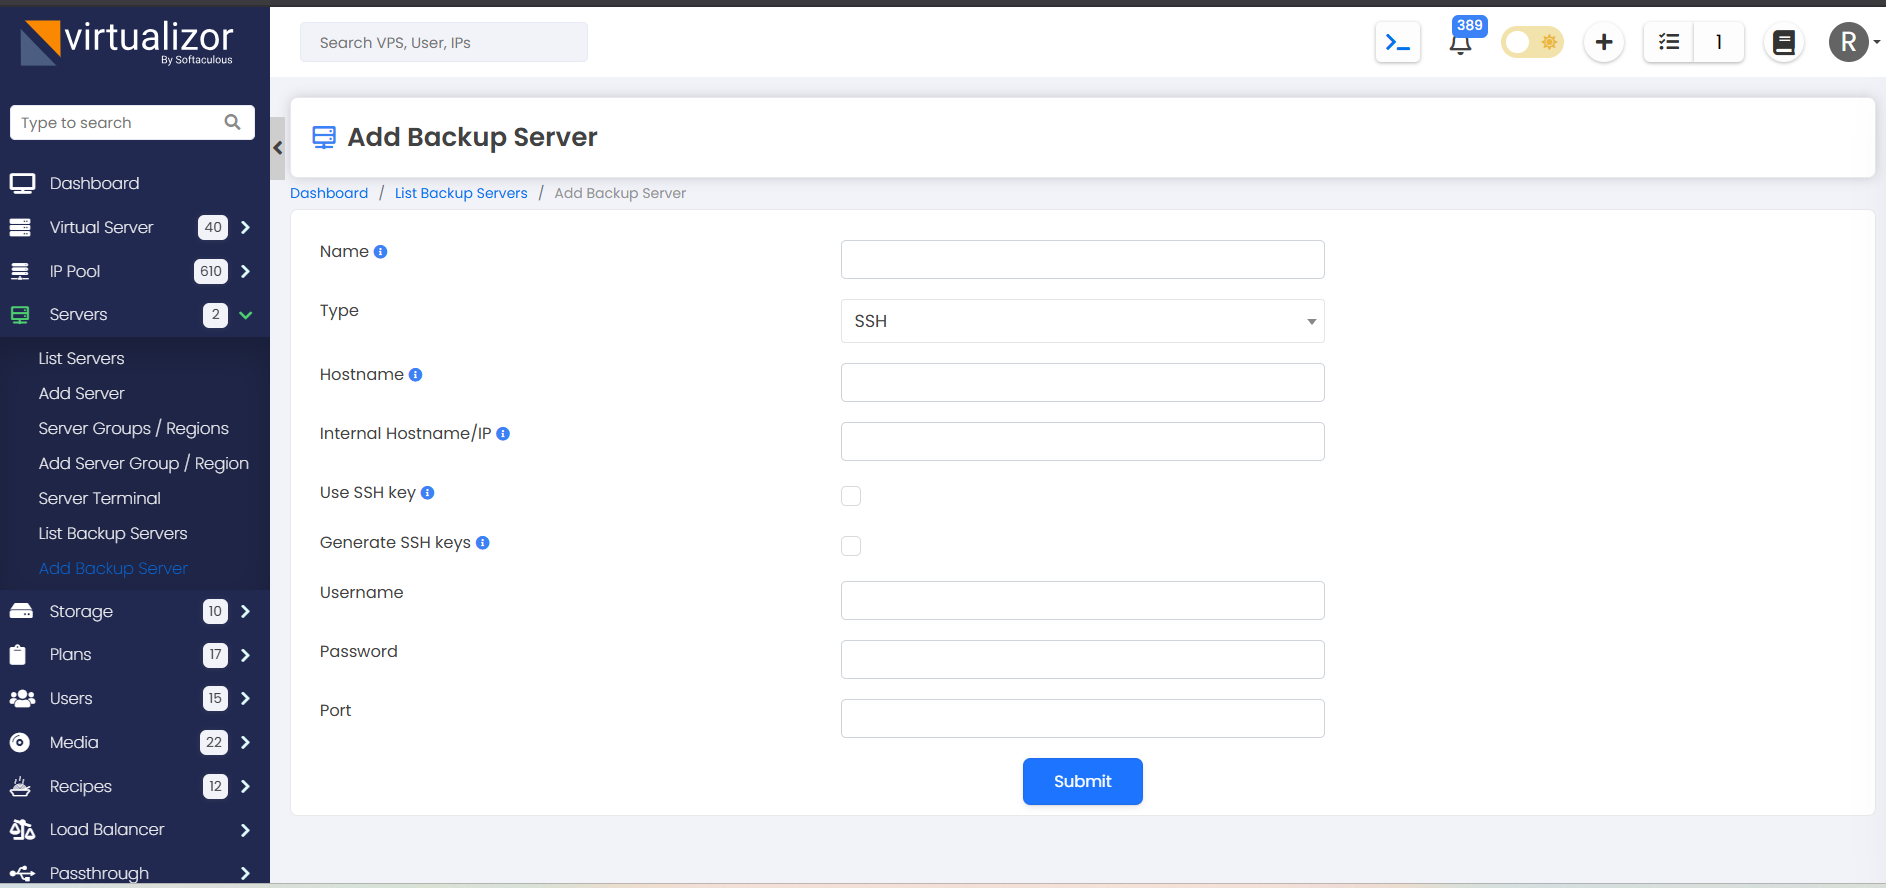Open the documentation book icon
Screen dimensions: 1886x888
[x=1783, y=43]
